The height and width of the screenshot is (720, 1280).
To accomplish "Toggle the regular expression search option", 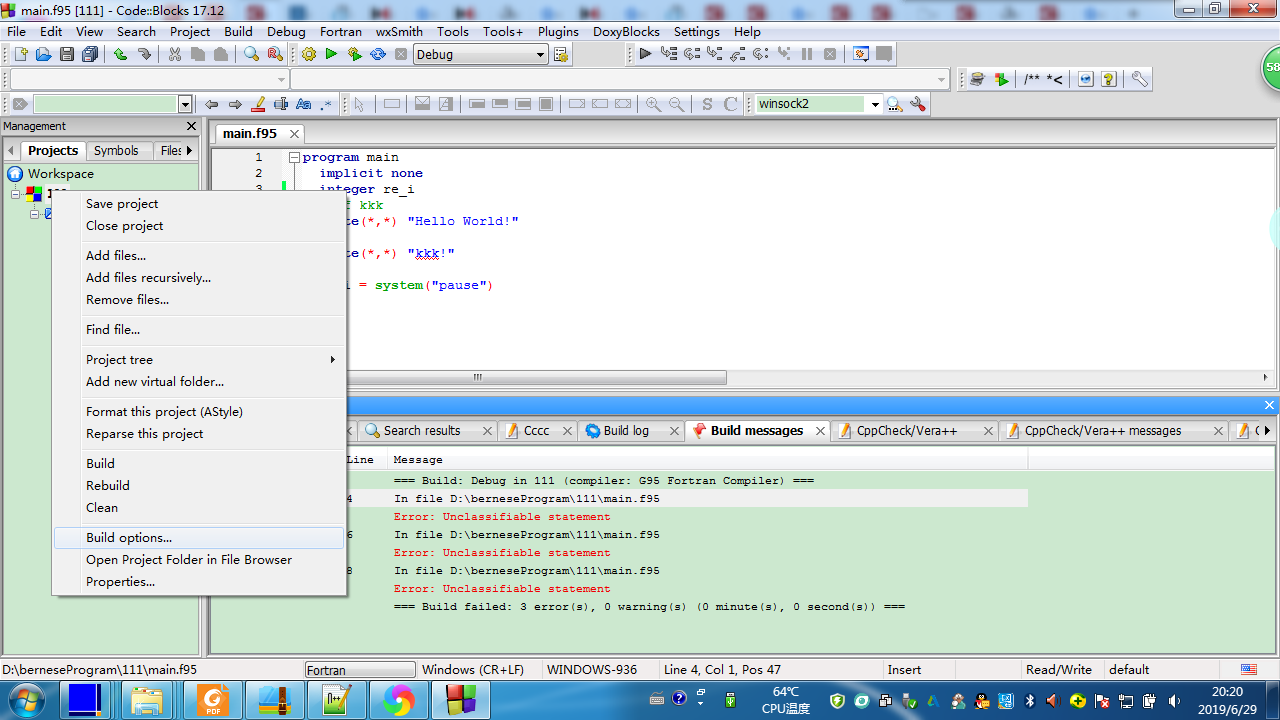I will pyautogui.click(x=327, y=104).
